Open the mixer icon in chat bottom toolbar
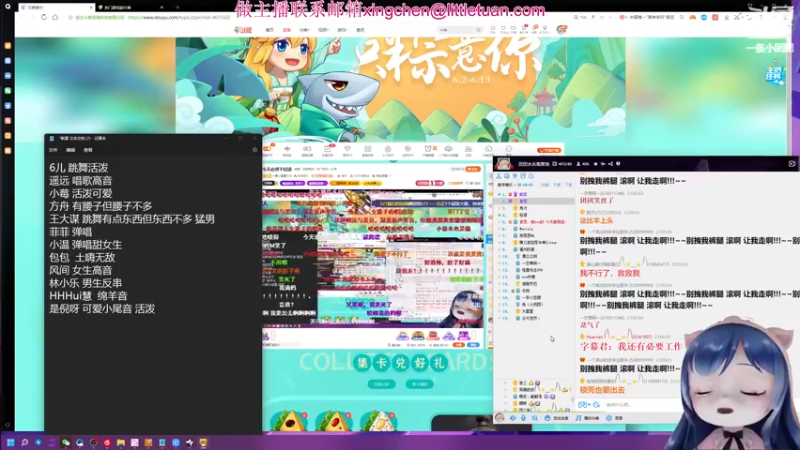800x450 pixels. (534, 418)
